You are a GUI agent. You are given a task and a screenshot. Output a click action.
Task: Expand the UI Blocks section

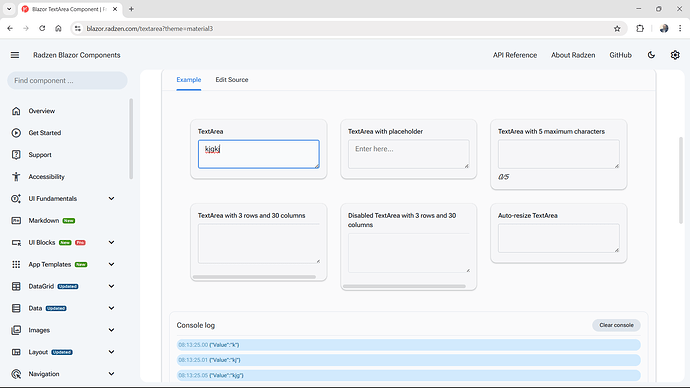click(x=111, y=242)
